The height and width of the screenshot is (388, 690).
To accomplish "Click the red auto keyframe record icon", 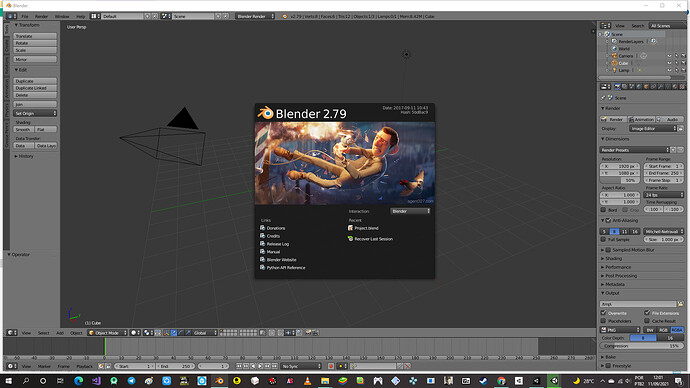I will coord(331,366).
